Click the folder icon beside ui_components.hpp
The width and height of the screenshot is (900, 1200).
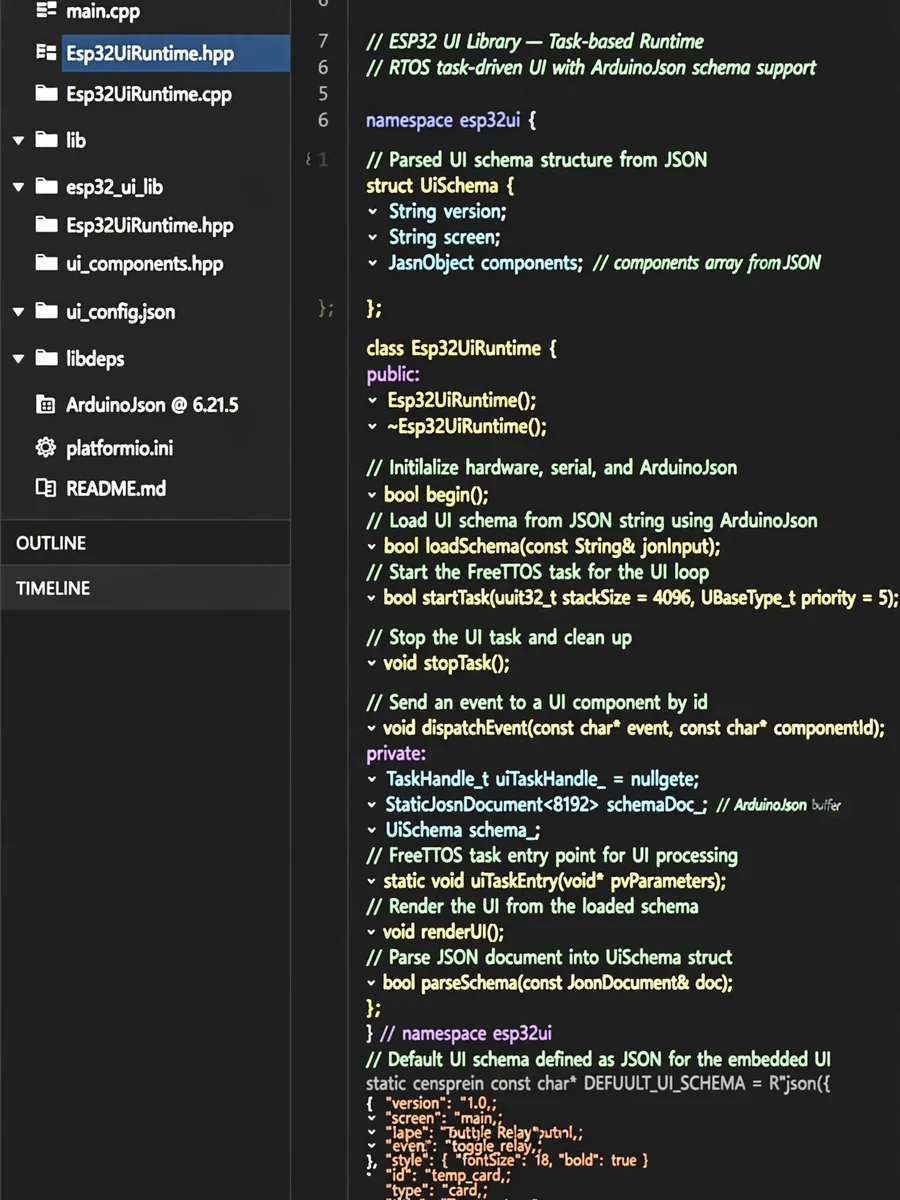click(46, 264)
